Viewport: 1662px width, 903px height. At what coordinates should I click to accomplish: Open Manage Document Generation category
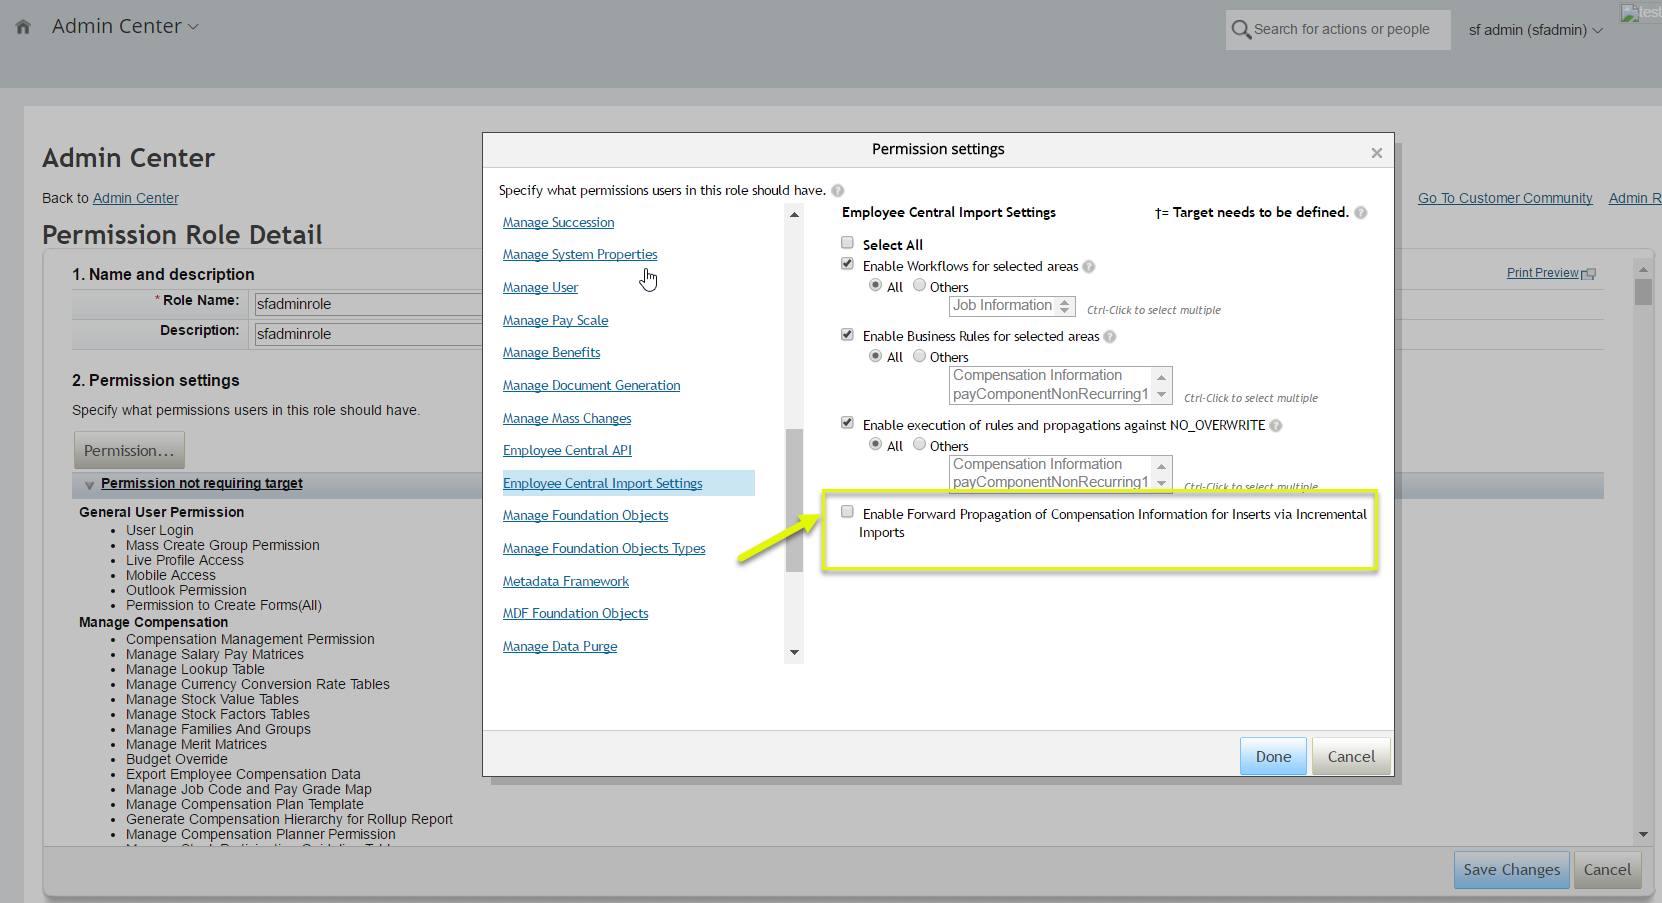pyautogui.click(x=591, y=386)
